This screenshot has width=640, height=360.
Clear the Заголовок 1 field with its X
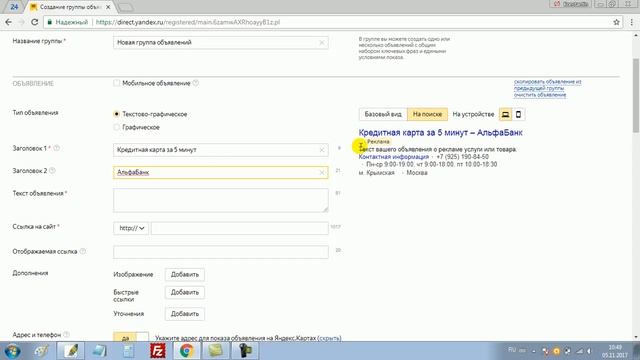pyautogui.click(x=322, y=150)
